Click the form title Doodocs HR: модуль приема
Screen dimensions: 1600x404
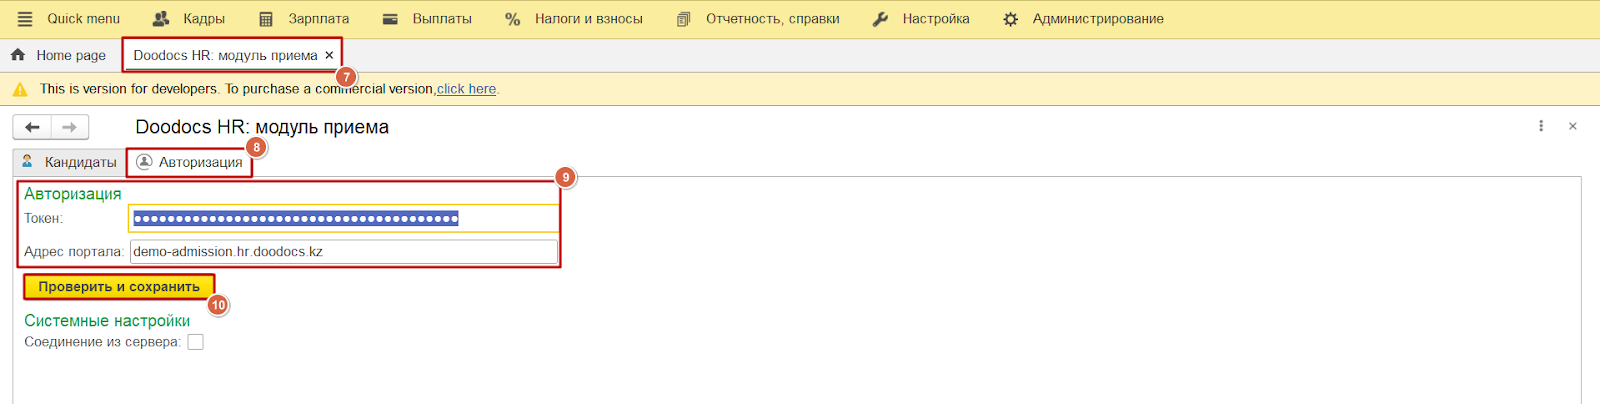pos(262,127)
